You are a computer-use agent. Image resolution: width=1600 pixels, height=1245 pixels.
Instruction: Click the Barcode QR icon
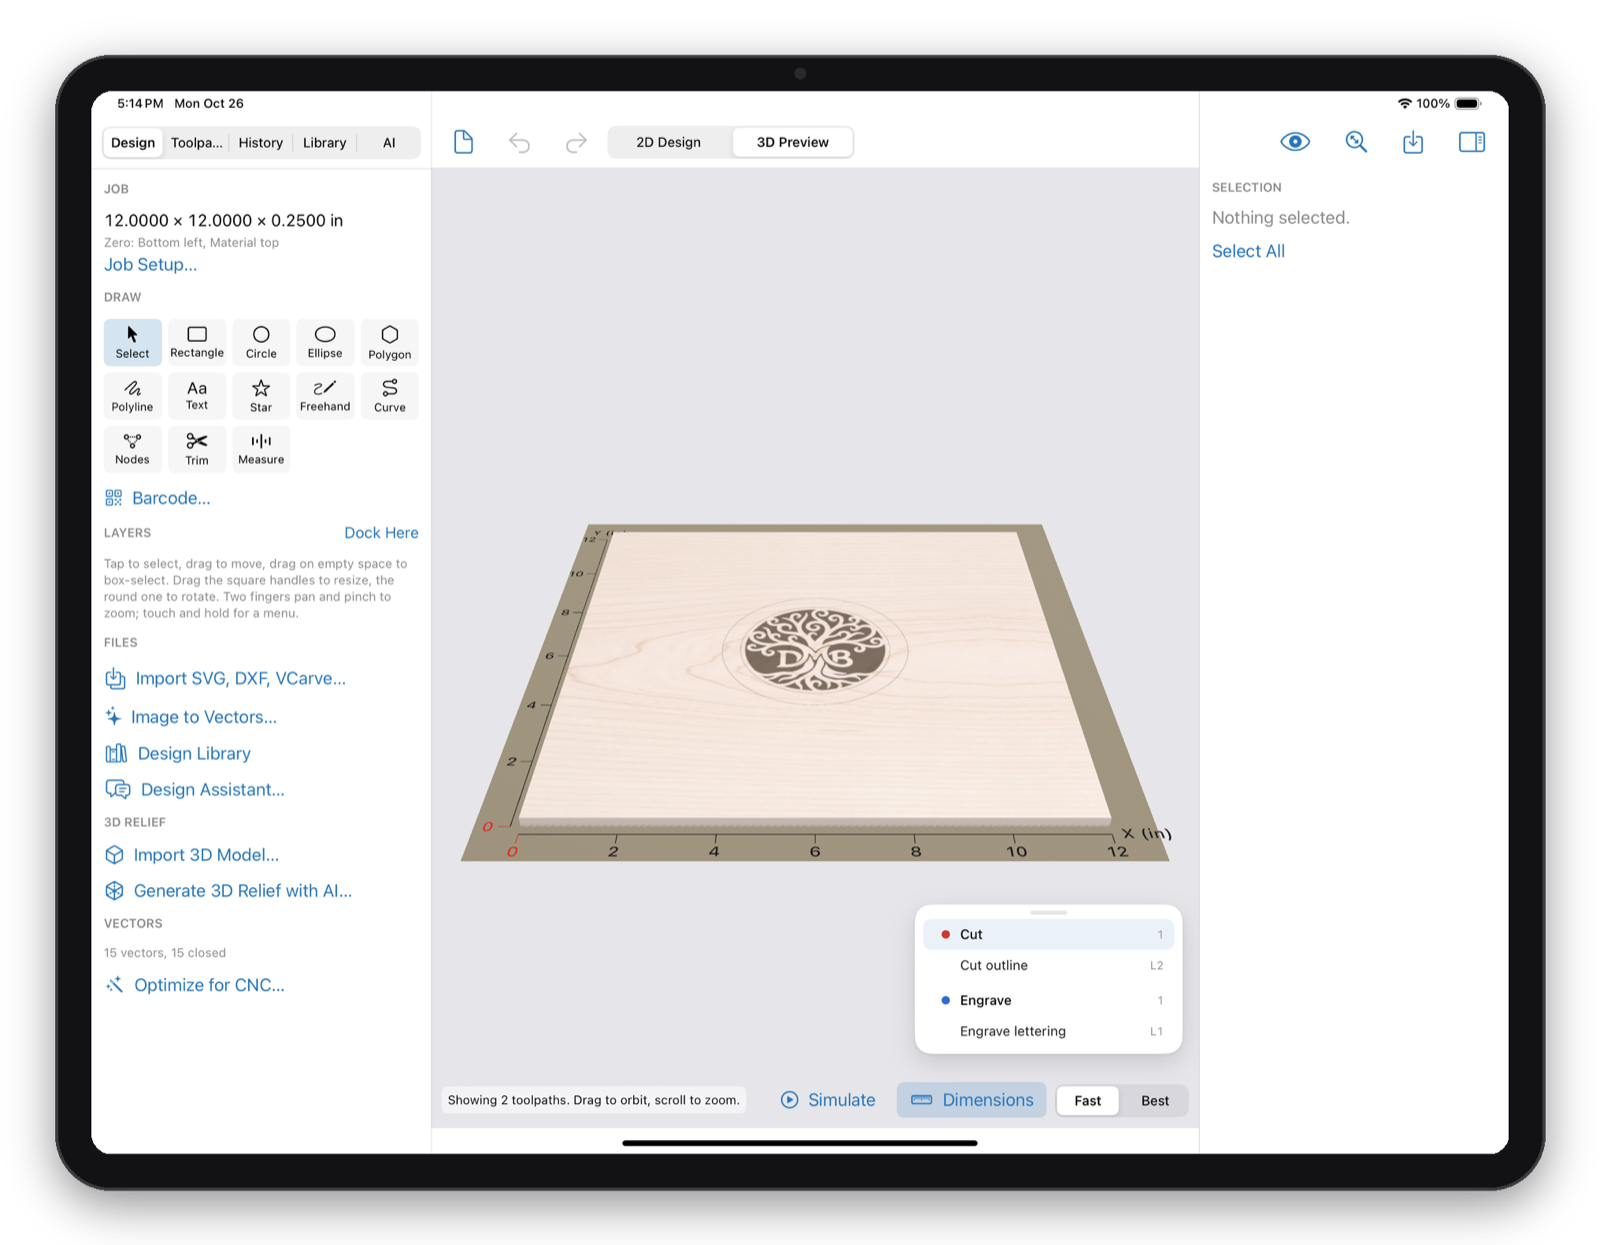coord(114,498)
